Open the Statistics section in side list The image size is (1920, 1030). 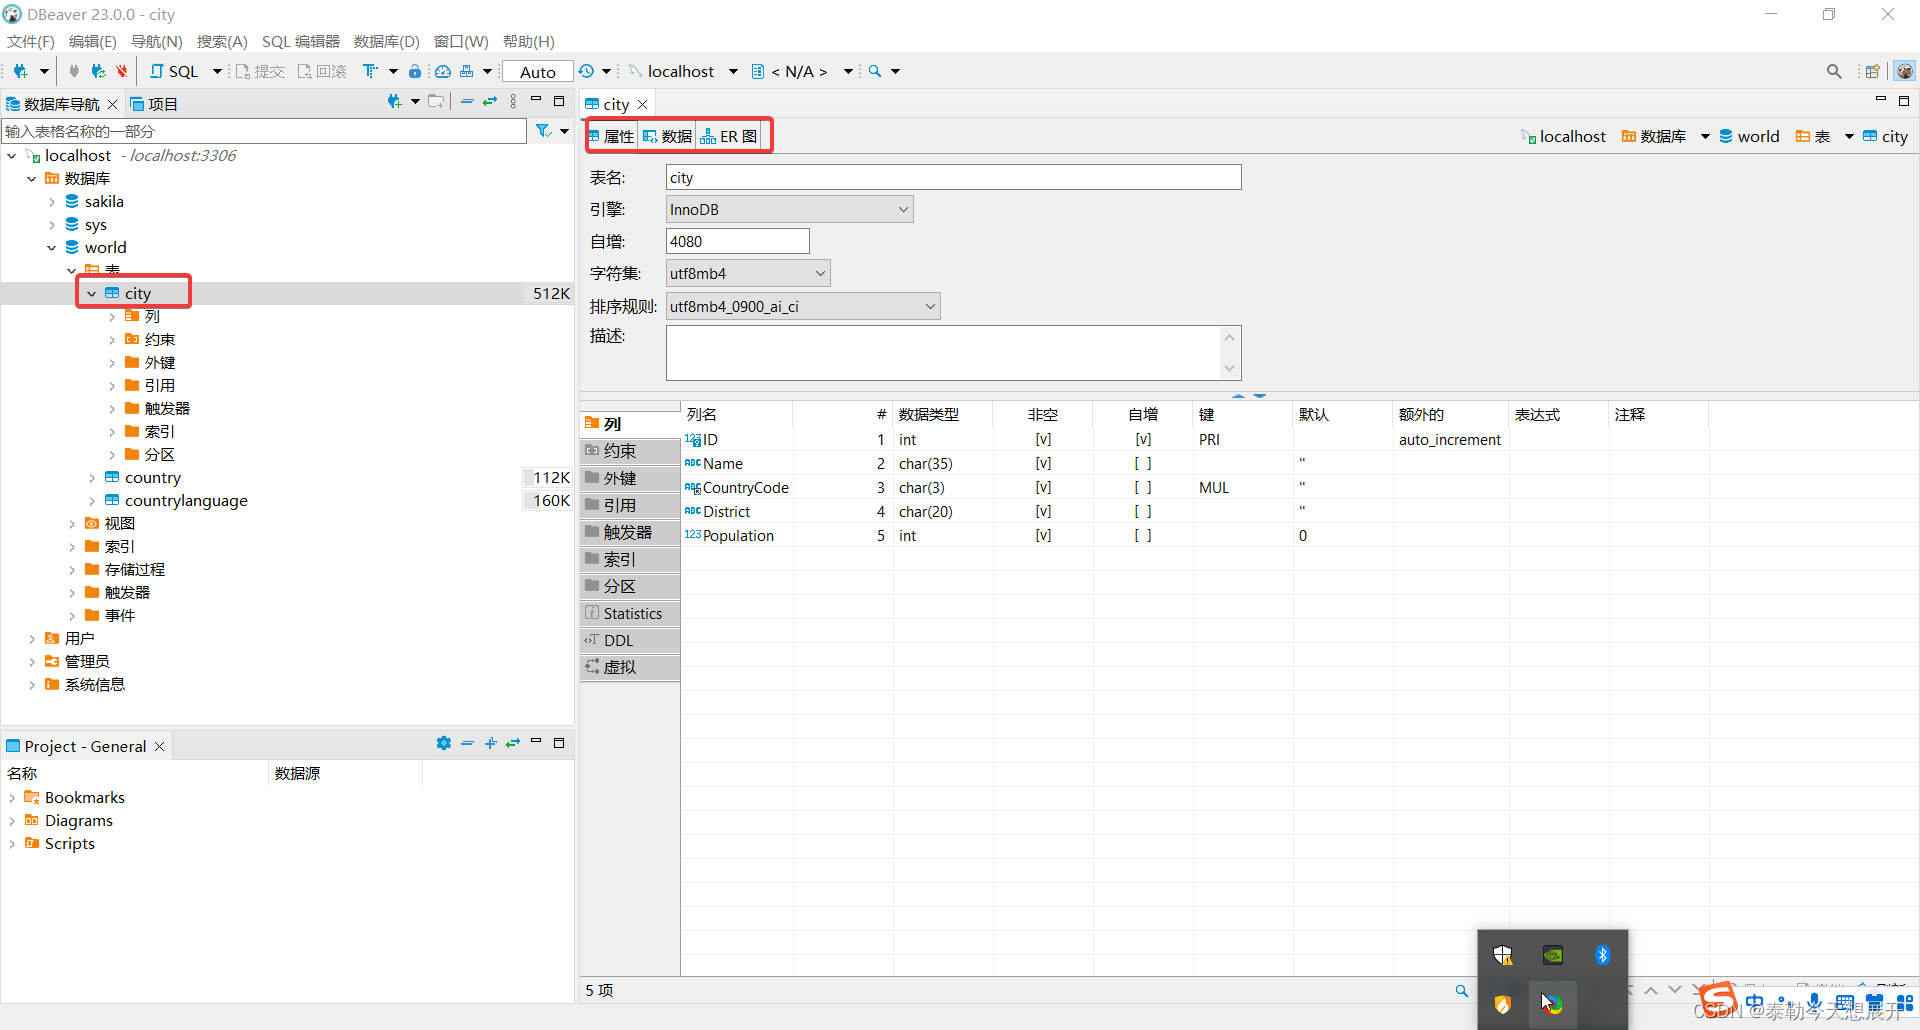630,614
